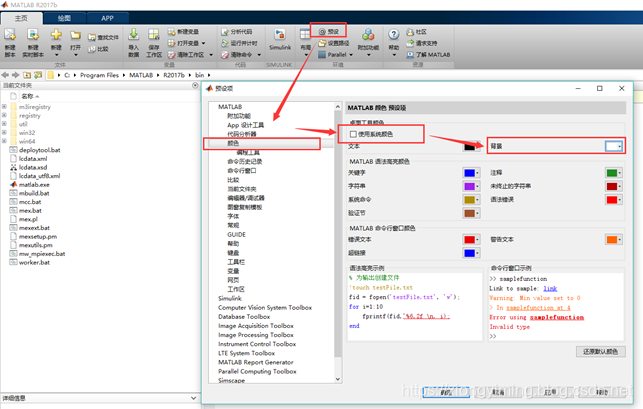The width and height of the screenshot is (643, 409).
Task: Click the 社区 (Community) icon
Action: point(410,32)
